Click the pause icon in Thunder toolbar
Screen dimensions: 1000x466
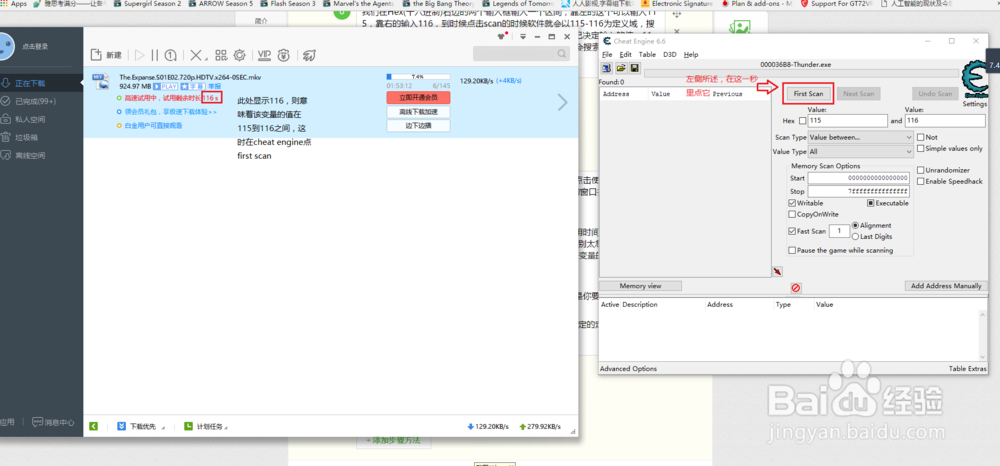[155, 55]
